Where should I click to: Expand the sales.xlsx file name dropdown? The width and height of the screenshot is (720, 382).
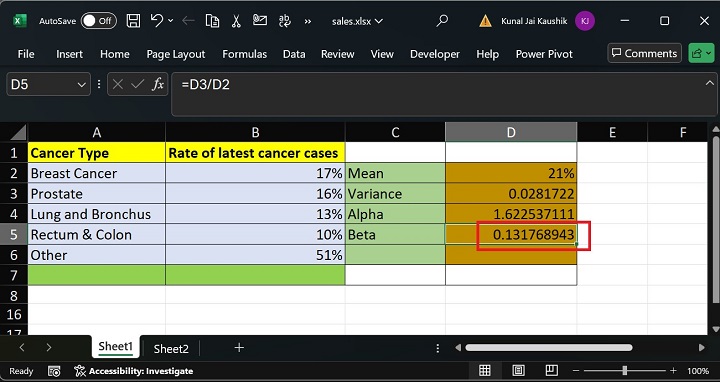coord(379,21)
